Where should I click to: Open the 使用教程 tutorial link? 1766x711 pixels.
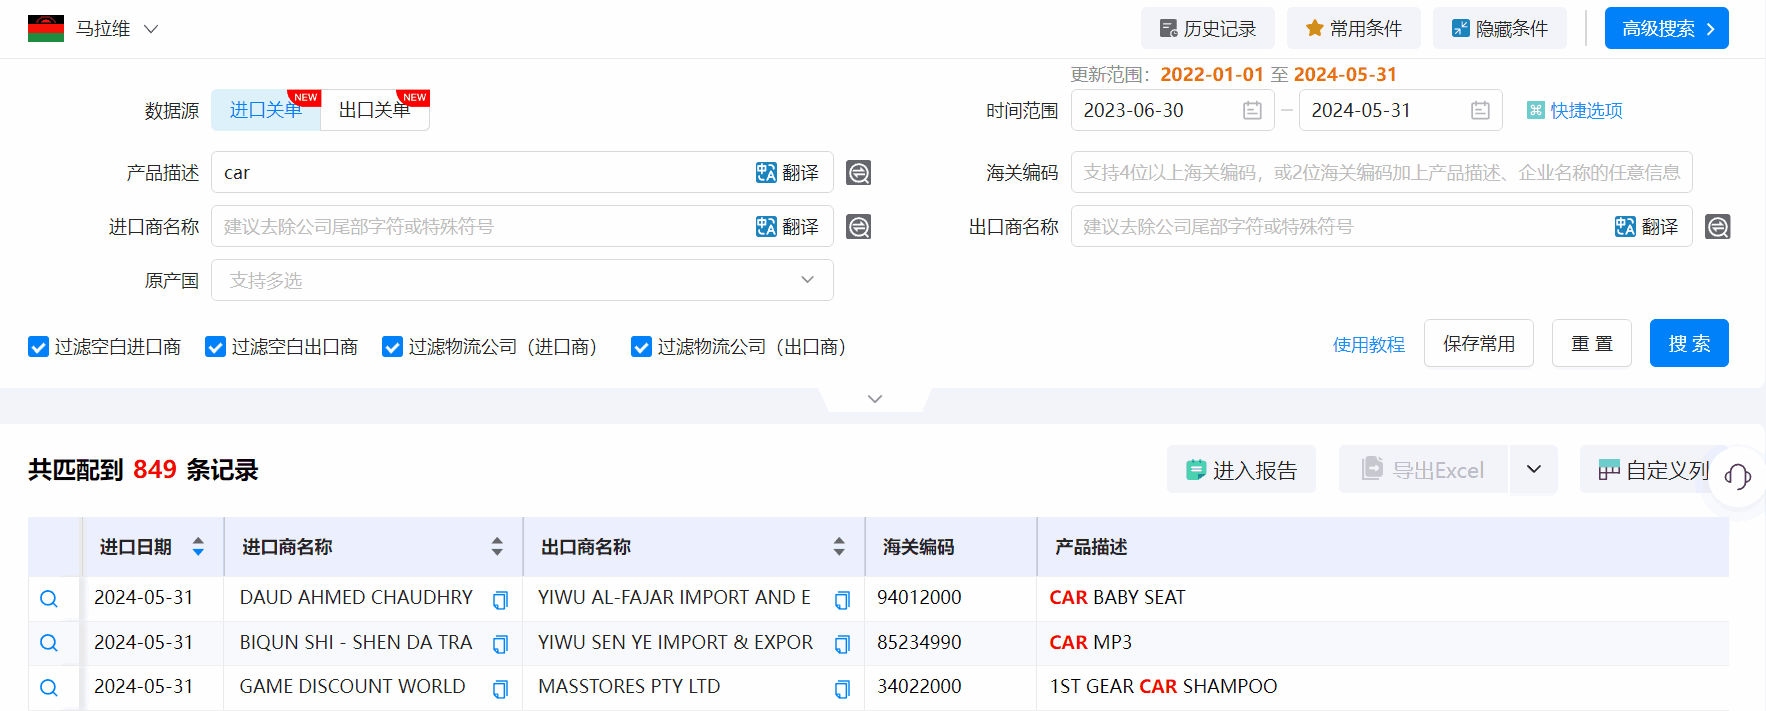(1368, 345)
